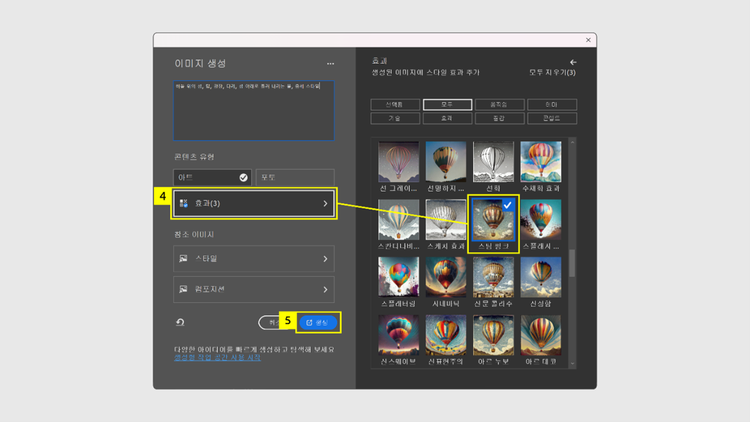Switch to the 테마 filter tab

pyautogui.click(x=552, y=104)
